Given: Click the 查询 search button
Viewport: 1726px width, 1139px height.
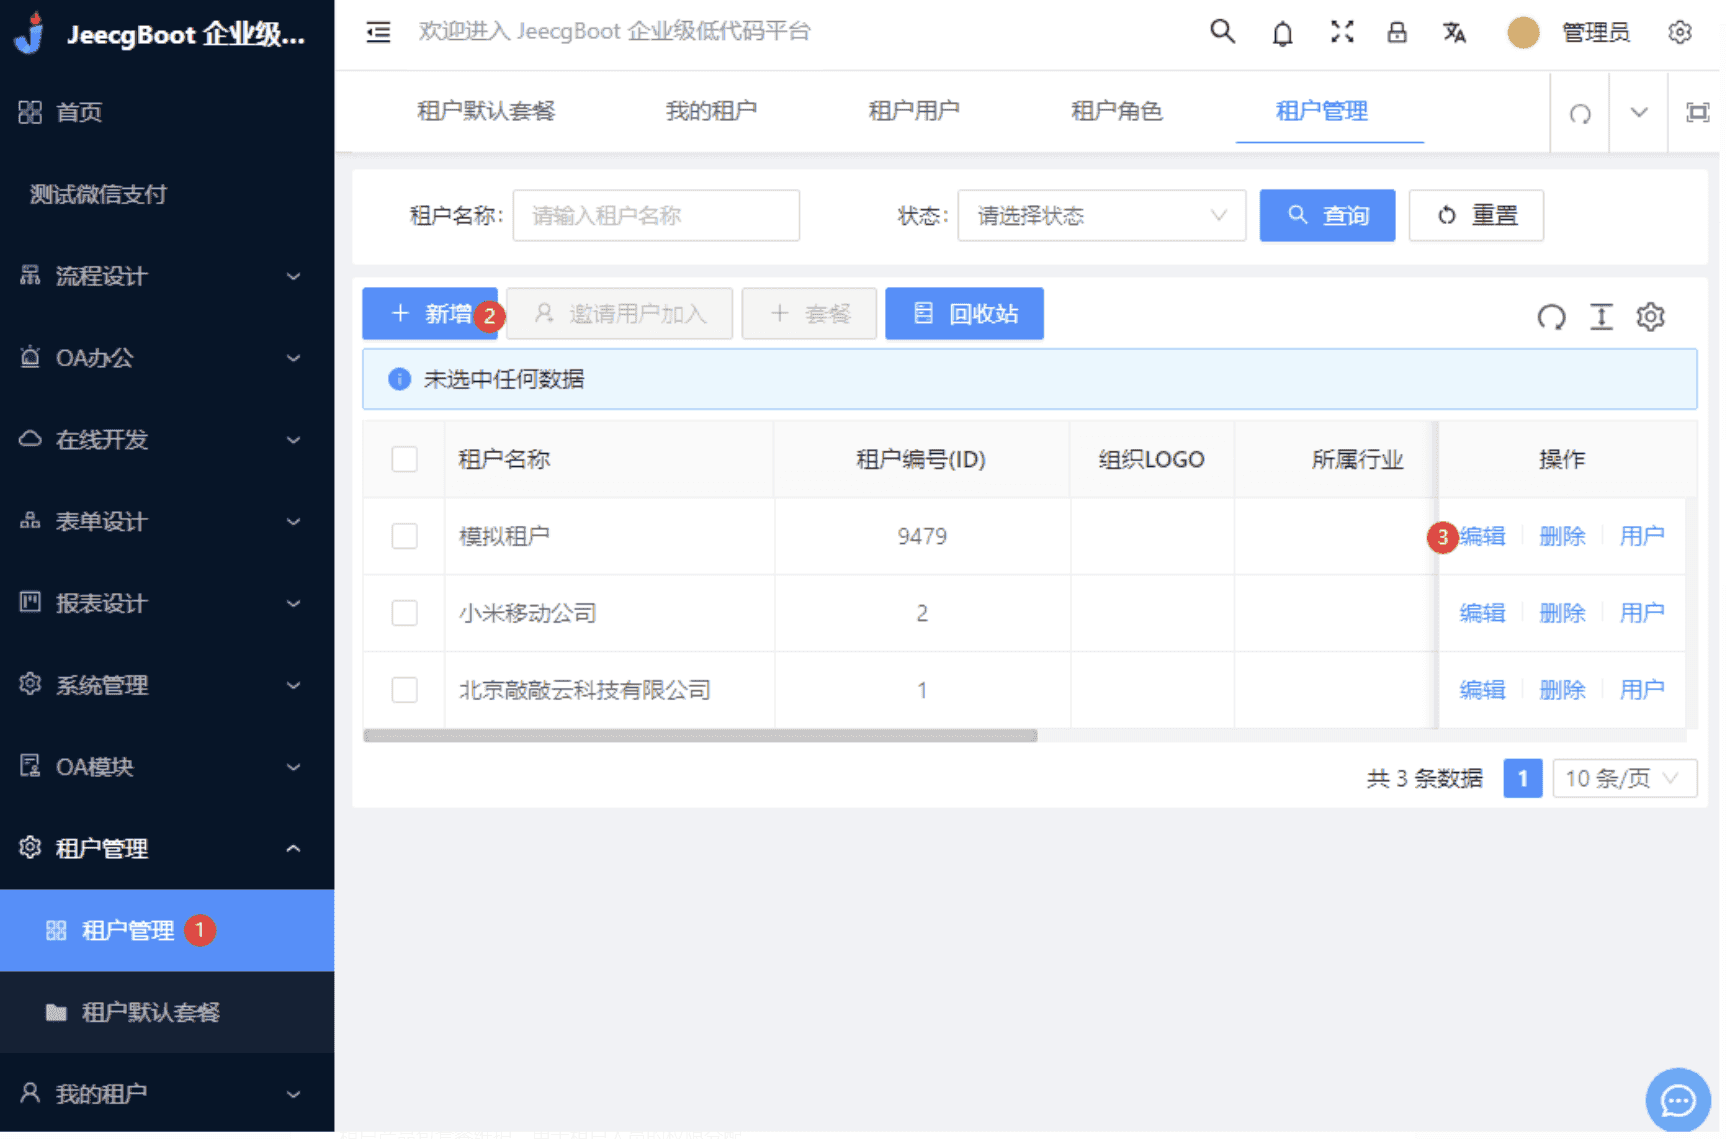Looking at the screenshot, I should coord(1327,215).
